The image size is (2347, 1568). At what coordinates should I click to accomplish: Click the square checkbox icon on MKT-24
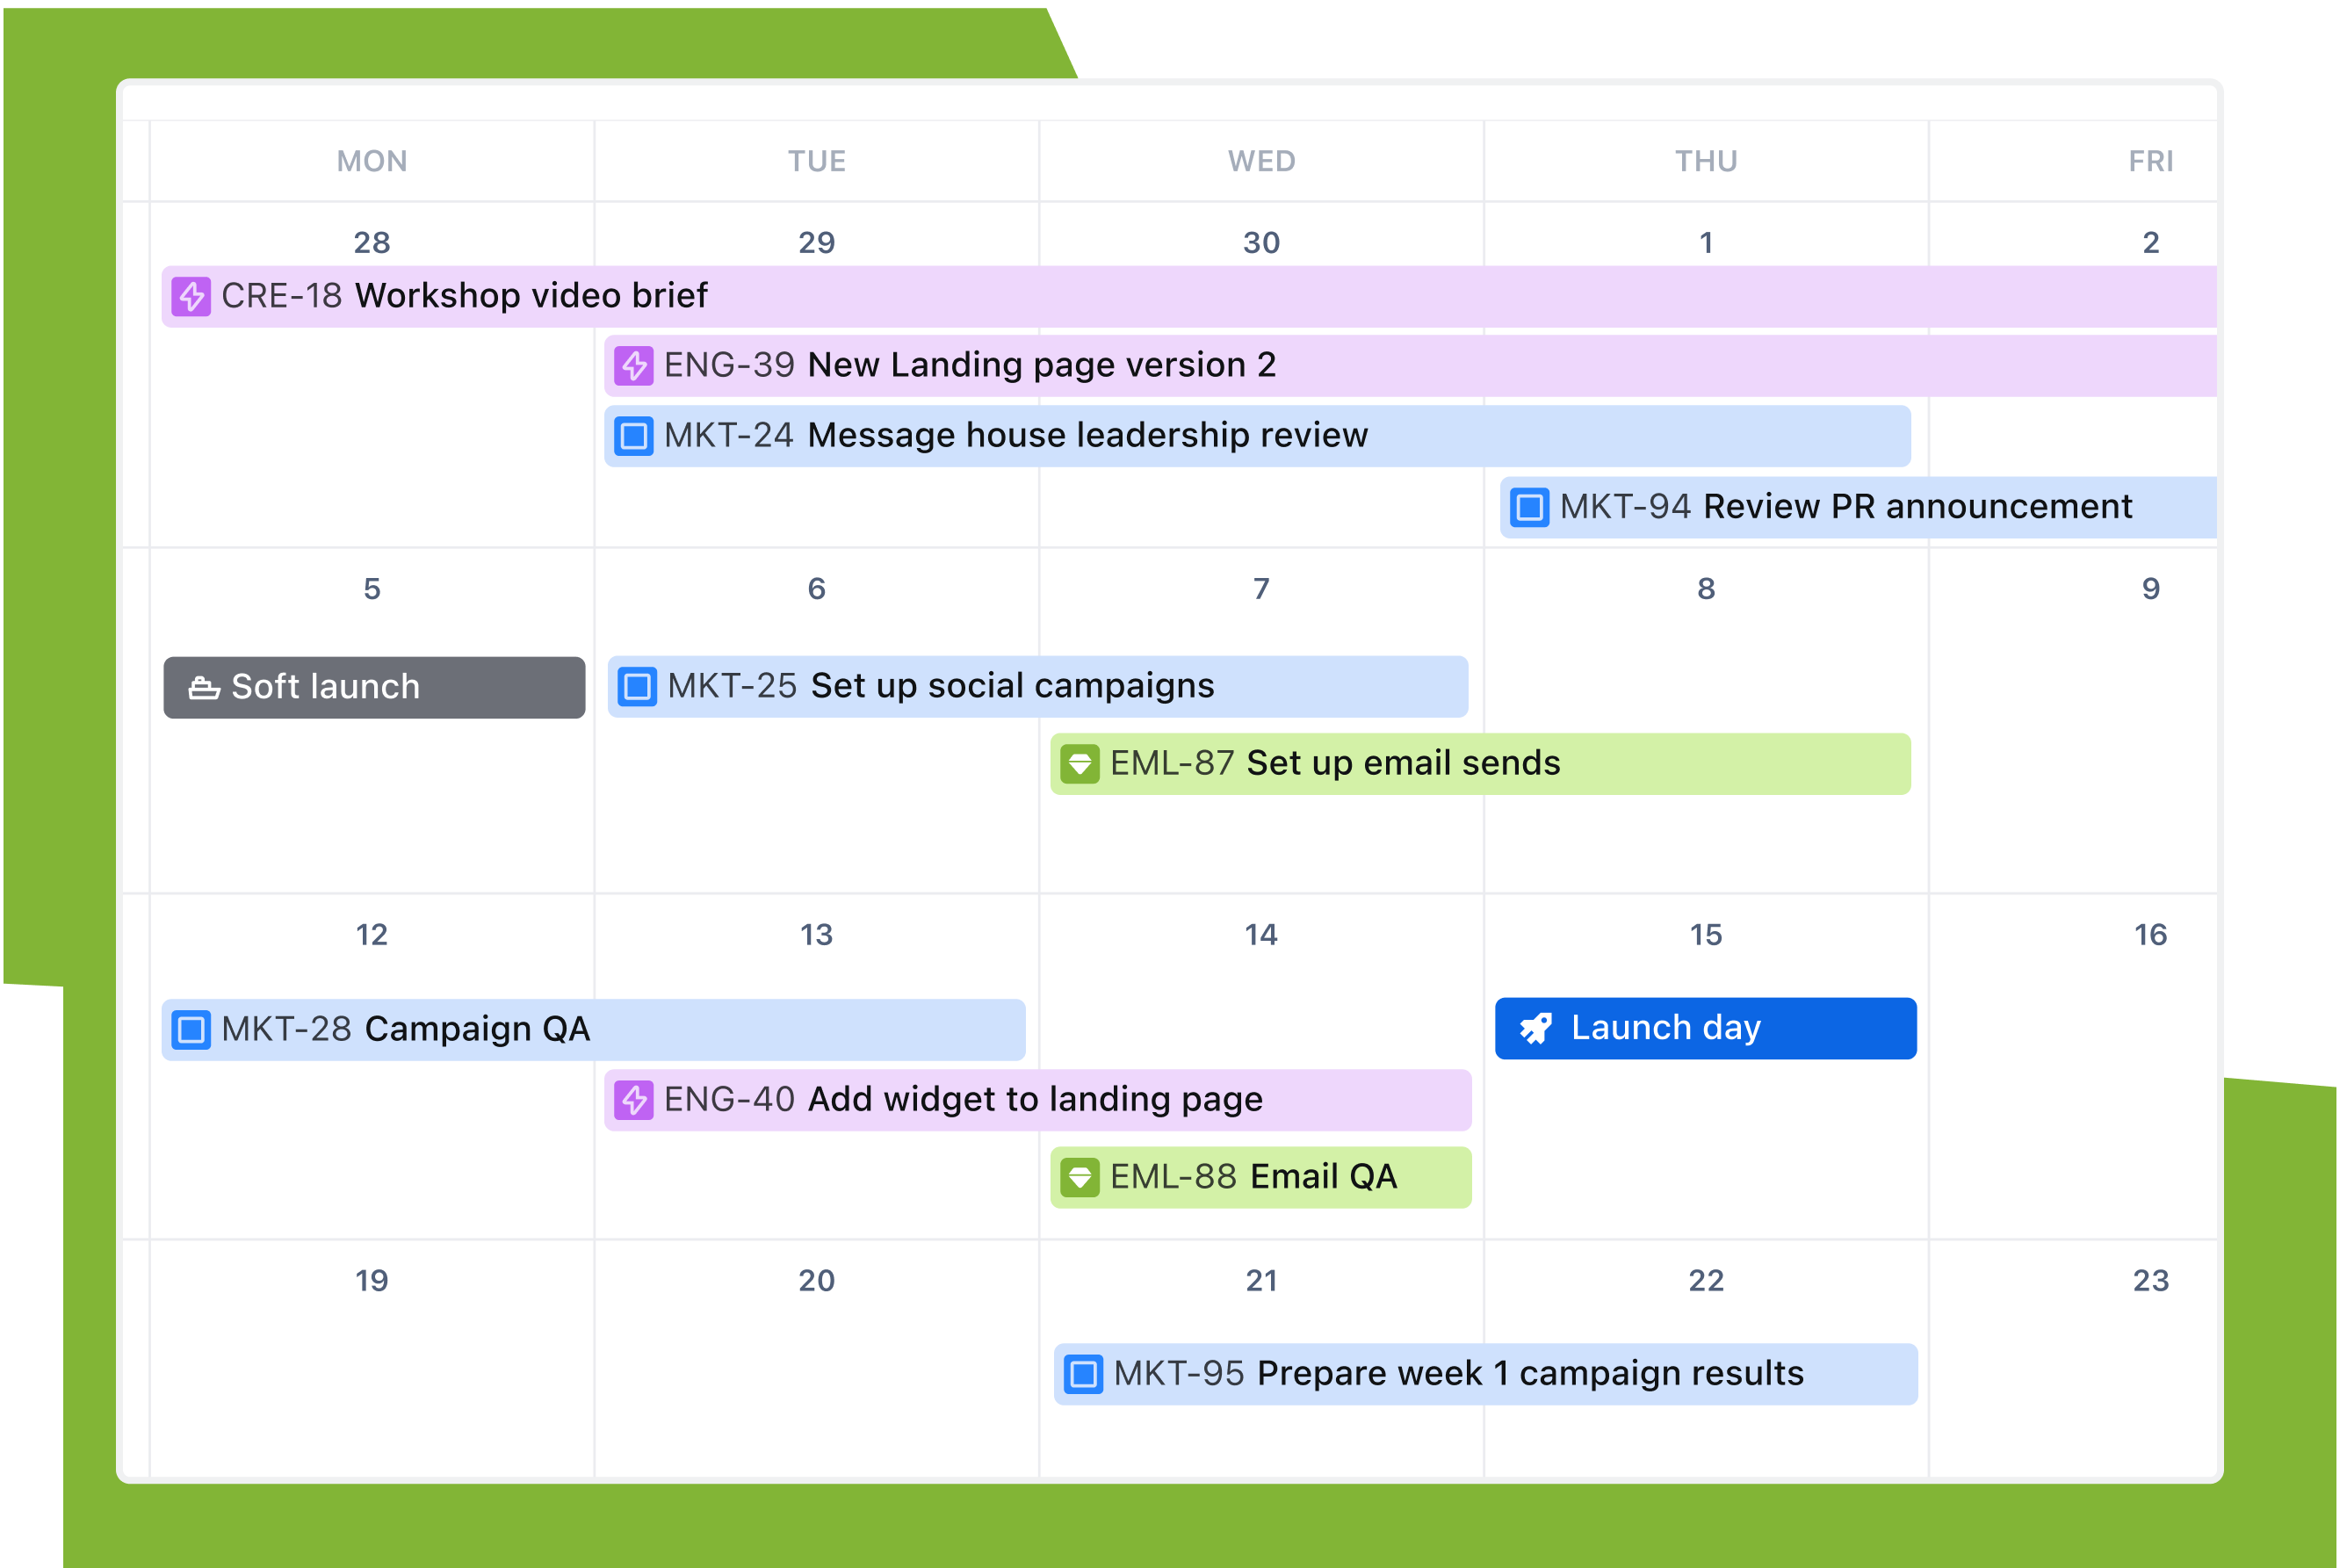coord(635,436)
